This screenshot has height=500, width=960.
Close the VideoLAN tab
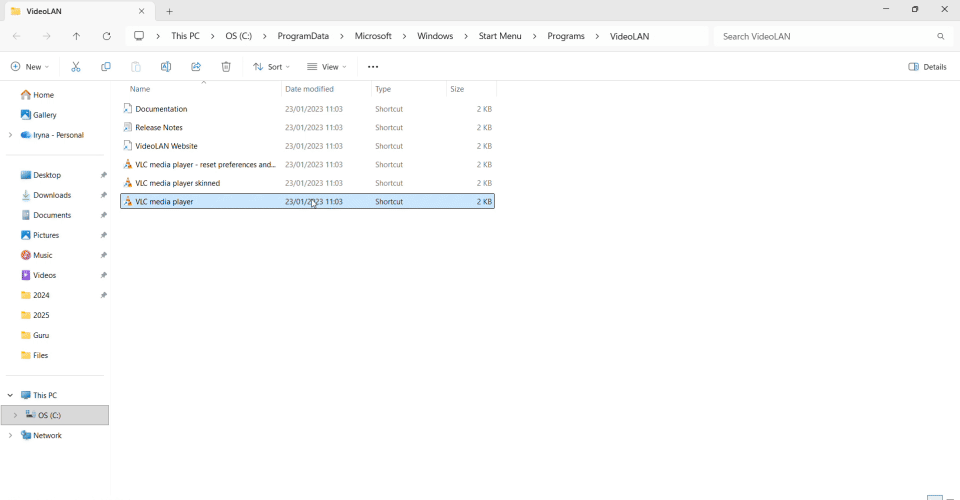141,11
